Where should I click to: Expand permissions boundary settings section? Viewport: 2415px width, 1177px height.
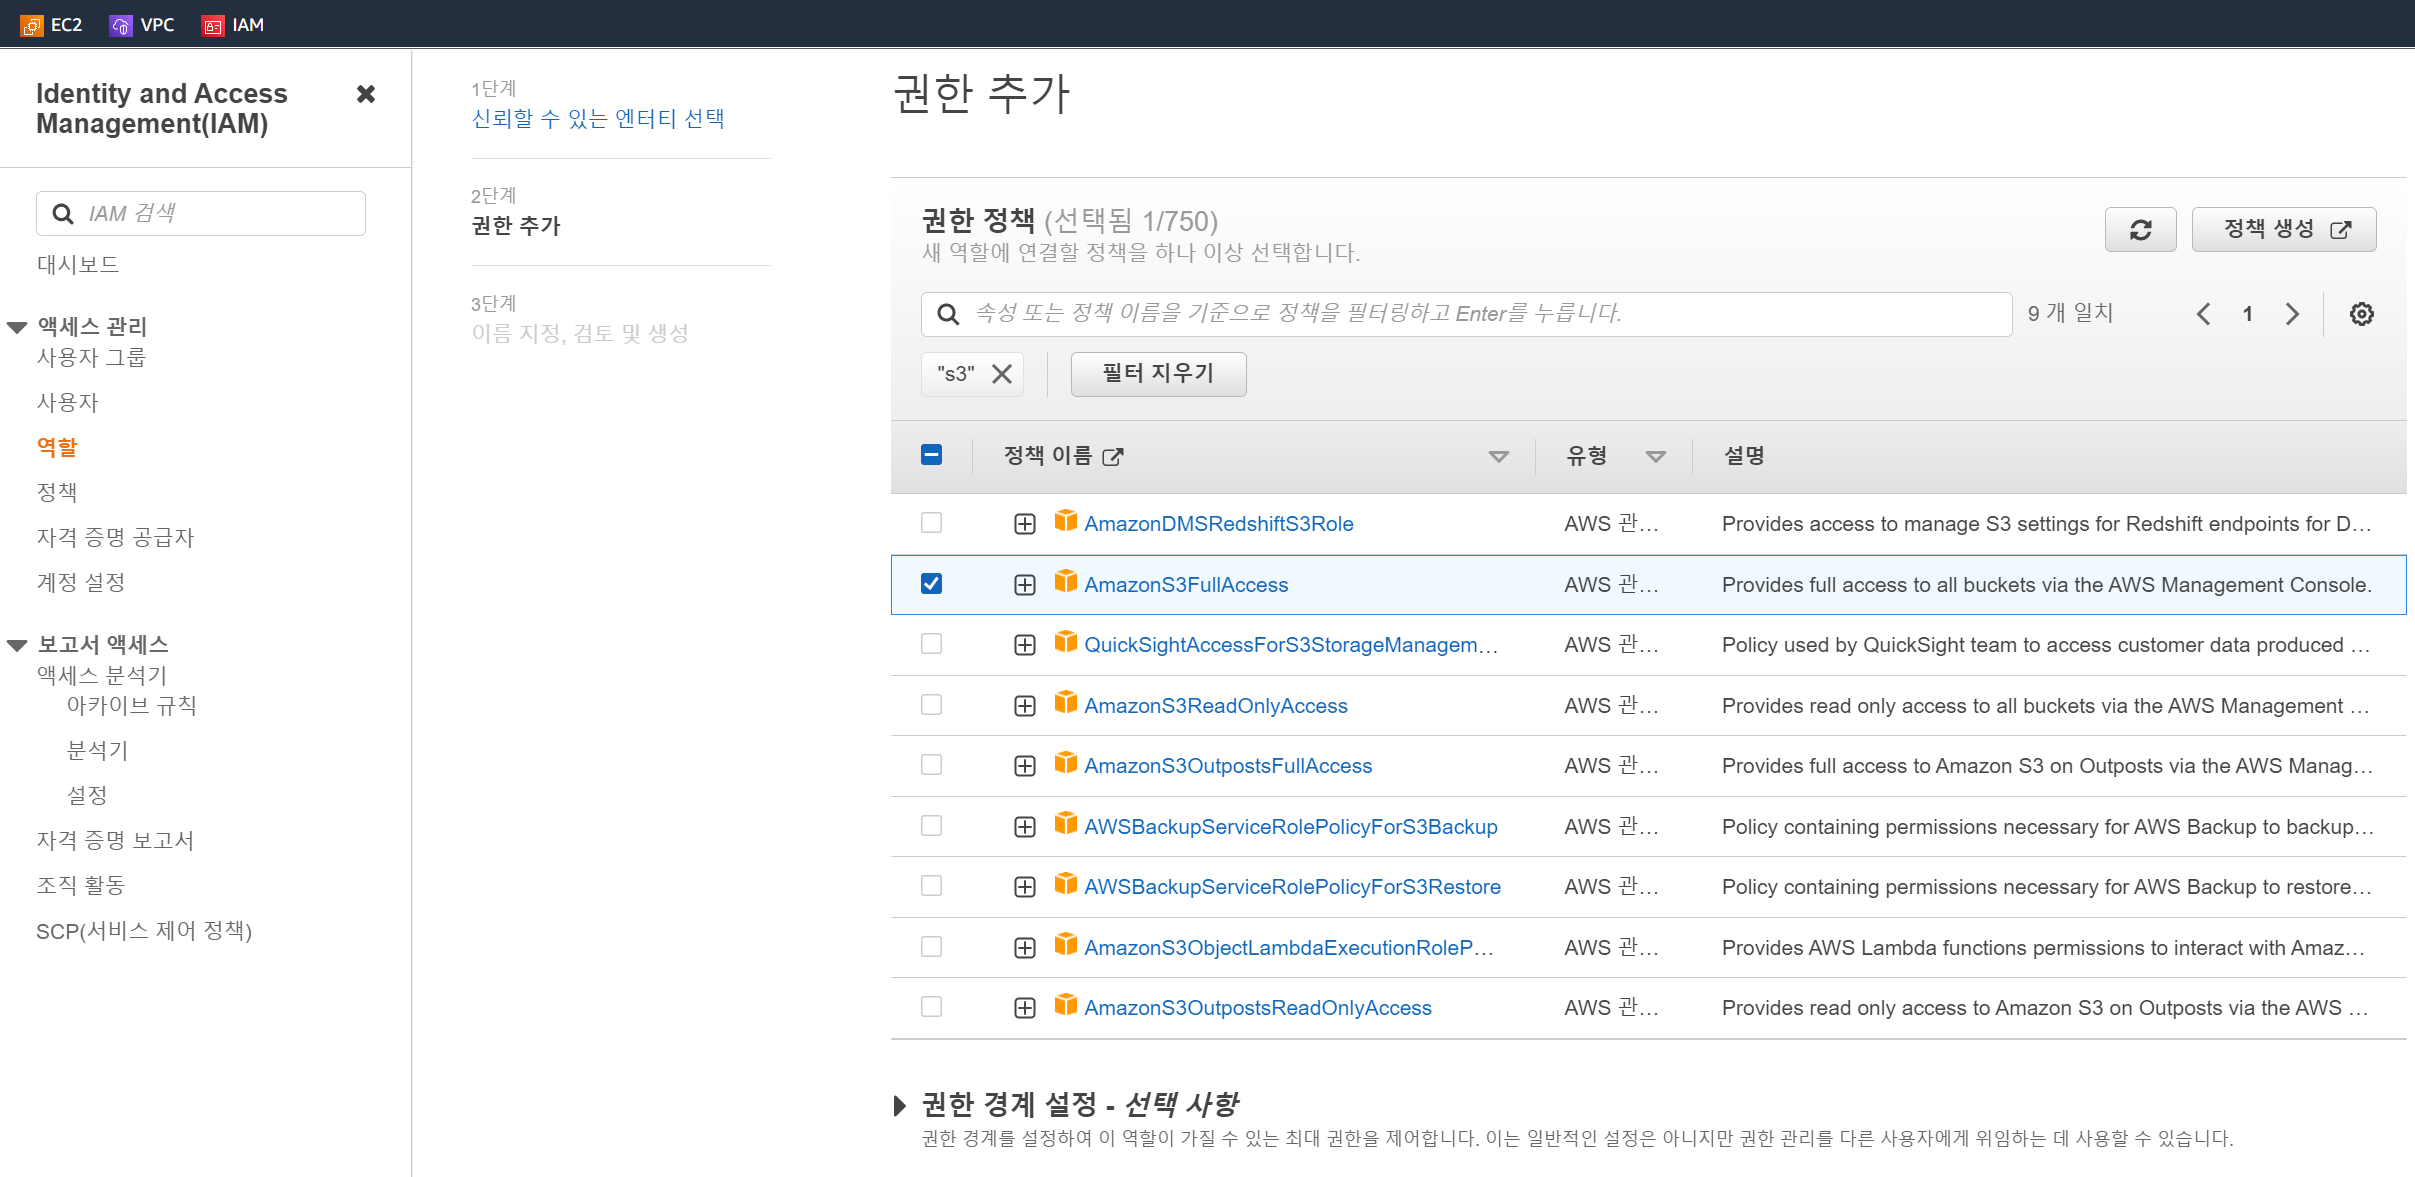899,1105
